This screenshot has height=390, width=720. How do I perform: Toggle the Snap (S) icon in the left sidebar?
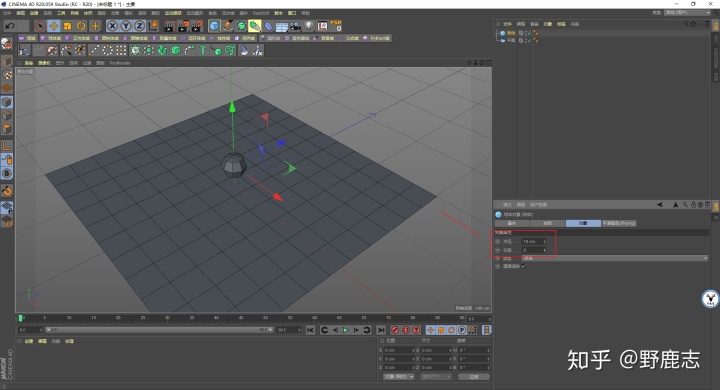[6, 173]
